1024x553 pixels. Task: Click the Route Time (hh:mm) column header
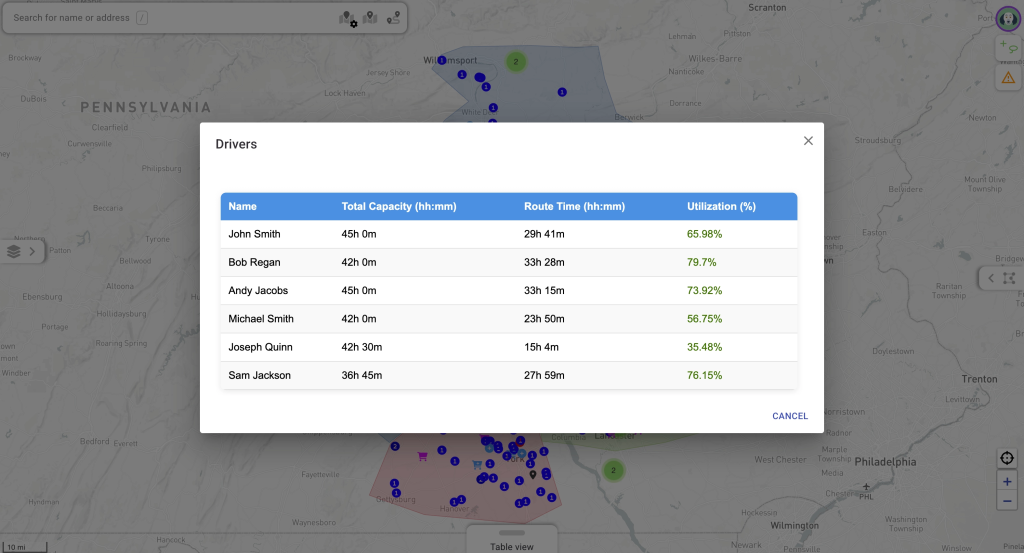[x=574, y=207]
